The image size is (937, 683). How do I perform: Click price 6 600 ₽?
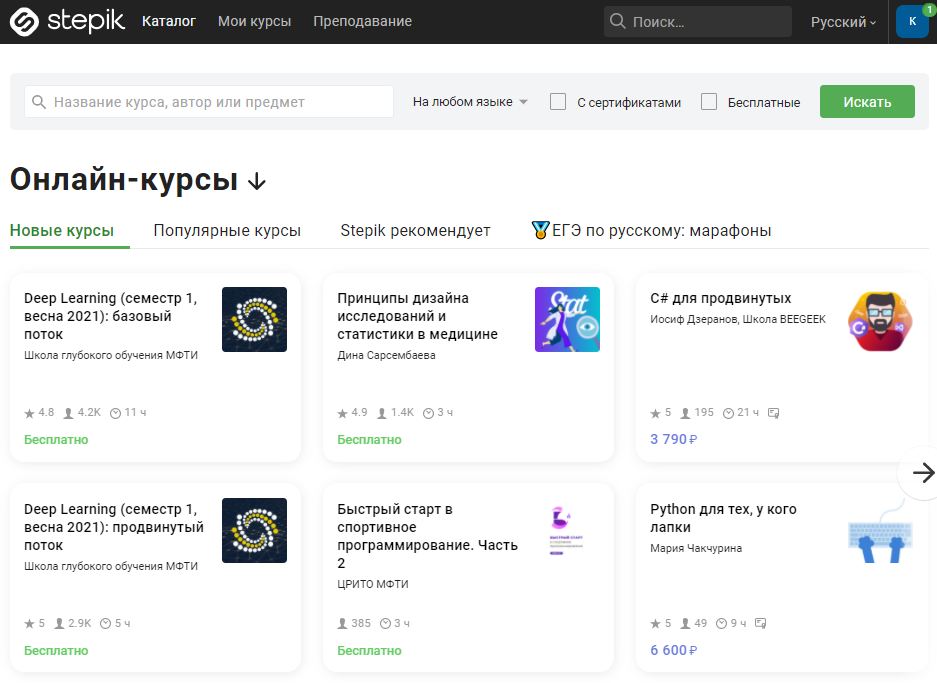(x=673, y=651)
